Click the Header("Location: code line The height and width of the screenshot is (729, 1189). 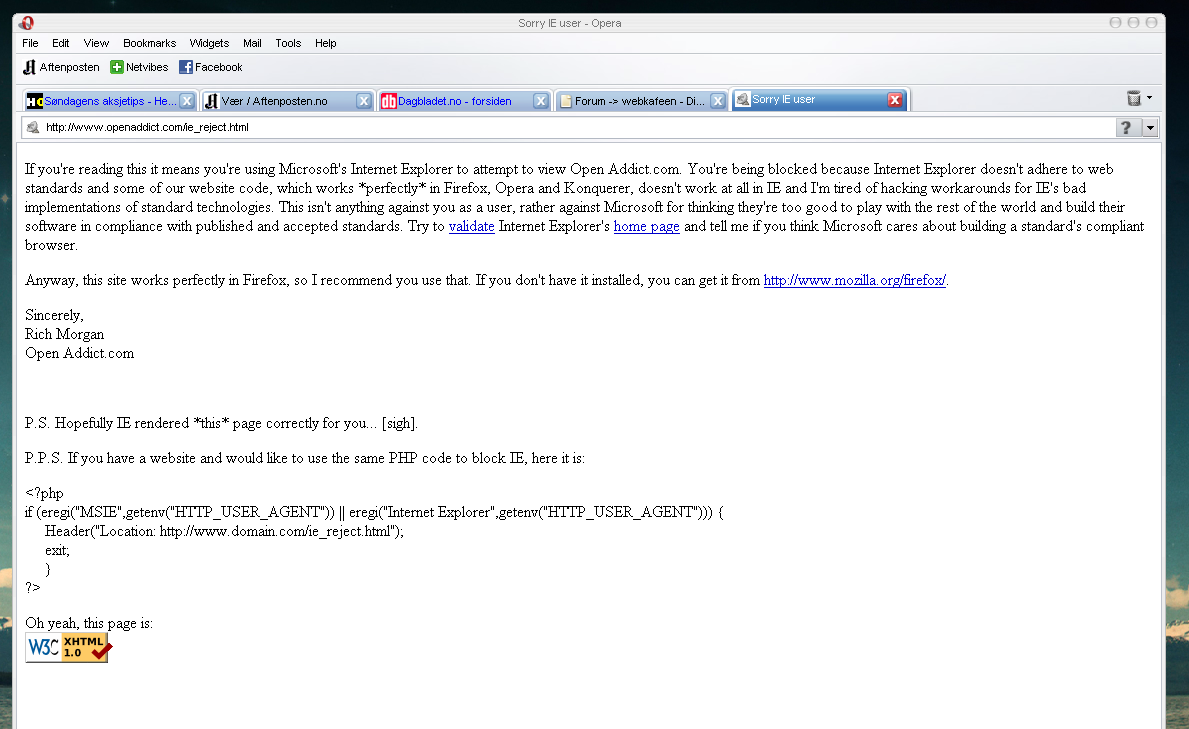point(224,531)
